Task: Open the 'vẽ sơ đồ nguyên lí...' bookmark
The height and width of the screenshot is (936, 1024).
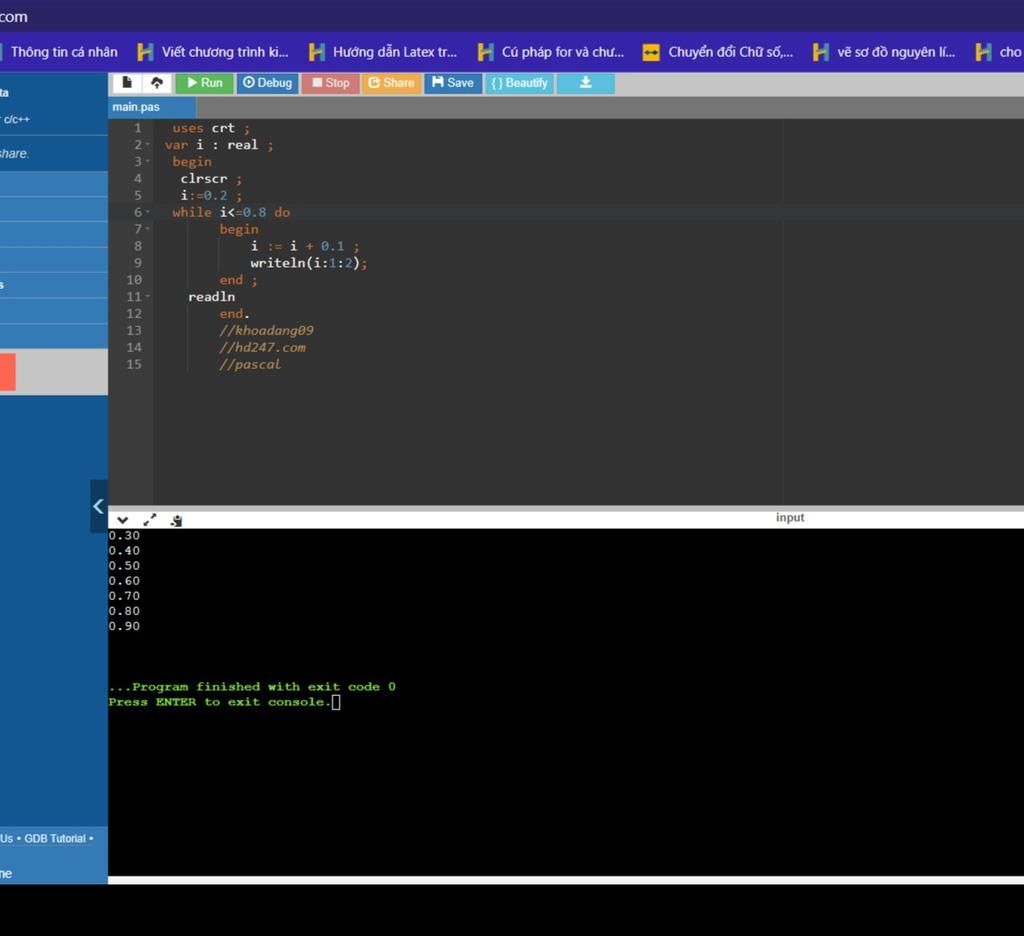Action: point(884,52)
